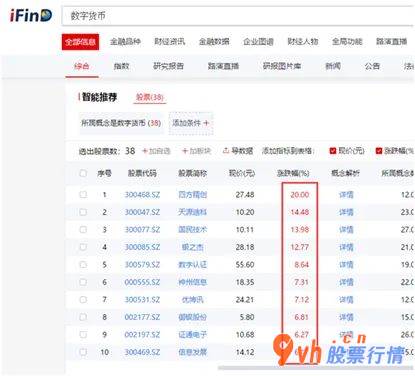The image size is (415, 376).
Task: Switch to the 路演直播 sub-tab
Action: tap(223, 66)
